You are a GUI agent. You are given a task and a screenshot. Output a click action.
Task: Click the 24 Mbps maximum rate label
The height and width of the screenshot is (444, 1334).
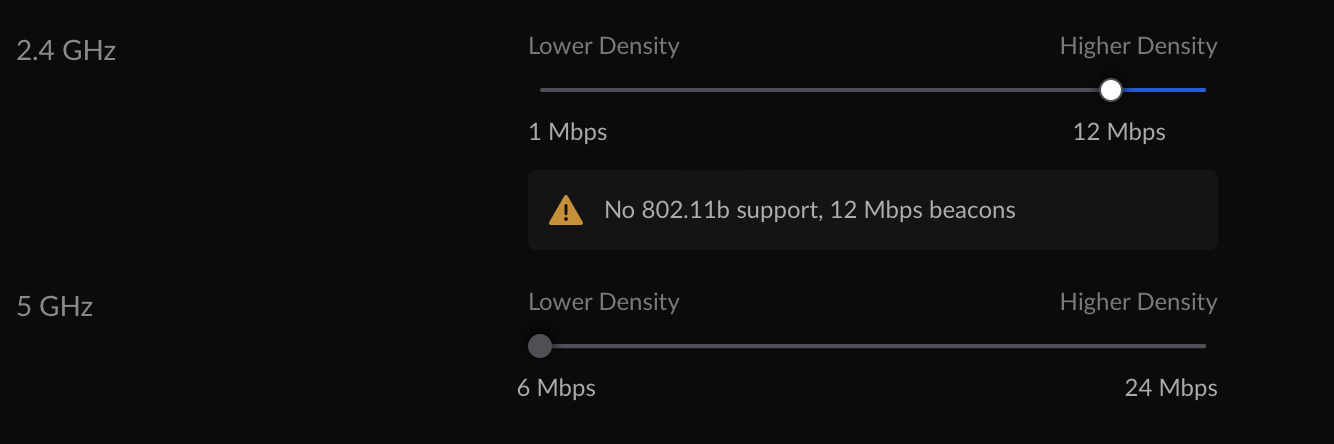coord(1170,388)
